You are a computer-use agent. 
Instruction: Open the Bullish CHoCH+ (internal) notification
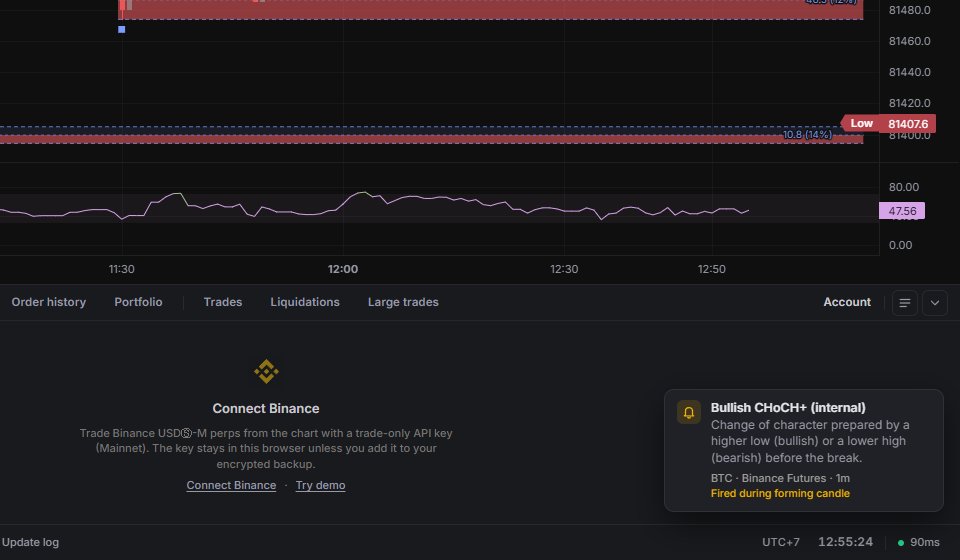pyautogui.click(x=804, y=450)
